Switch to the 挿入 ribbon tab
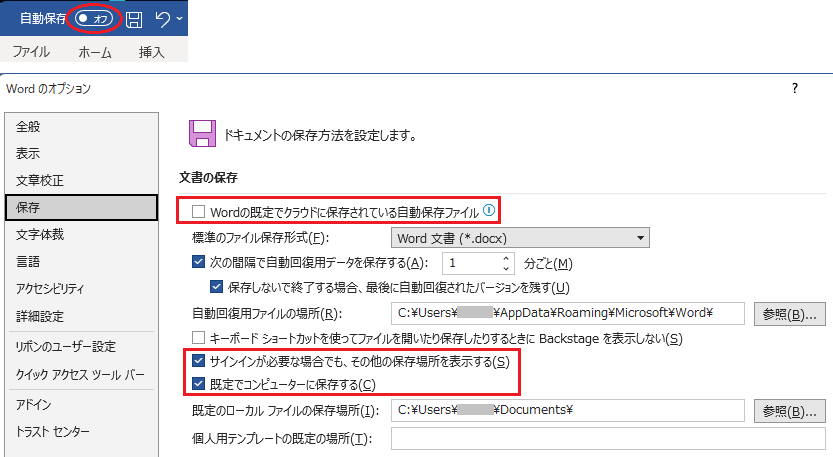Image resolution: width=833 pixels, height=457 pixels. tap(151, 52)
